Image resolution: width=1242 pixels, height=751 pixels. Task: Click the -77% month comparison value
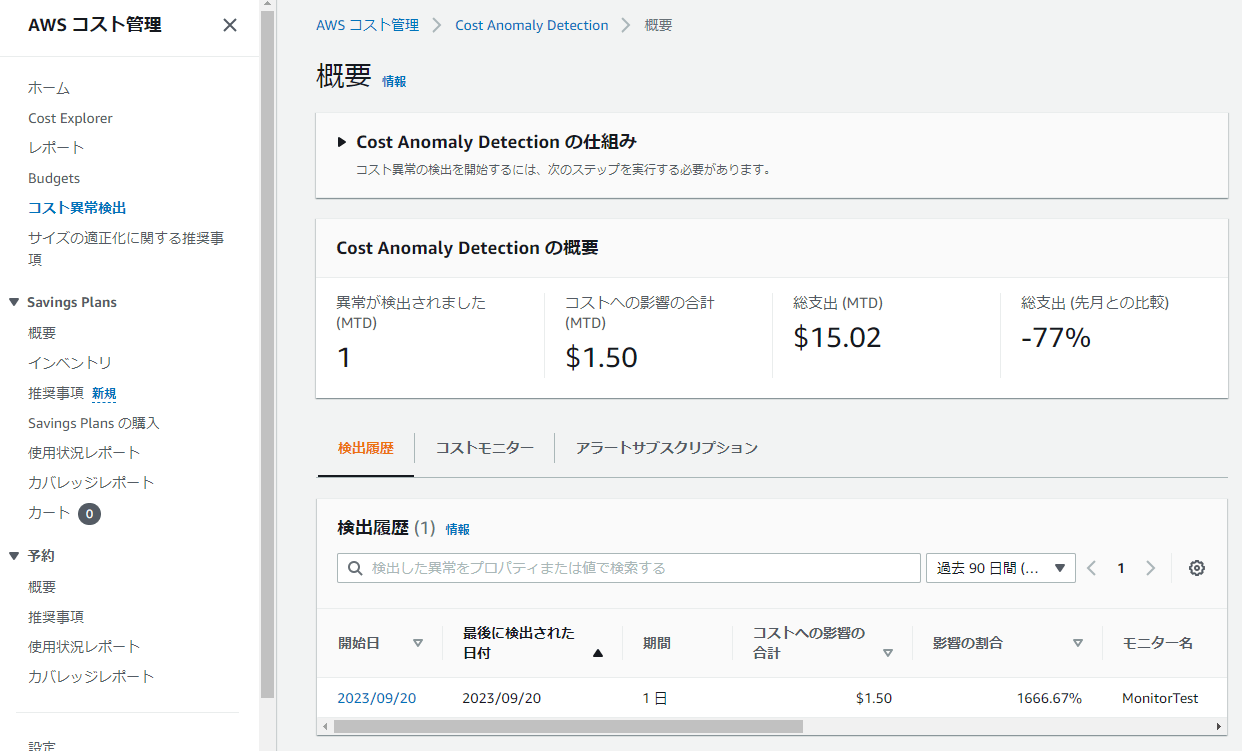[x=1056, y=337]
